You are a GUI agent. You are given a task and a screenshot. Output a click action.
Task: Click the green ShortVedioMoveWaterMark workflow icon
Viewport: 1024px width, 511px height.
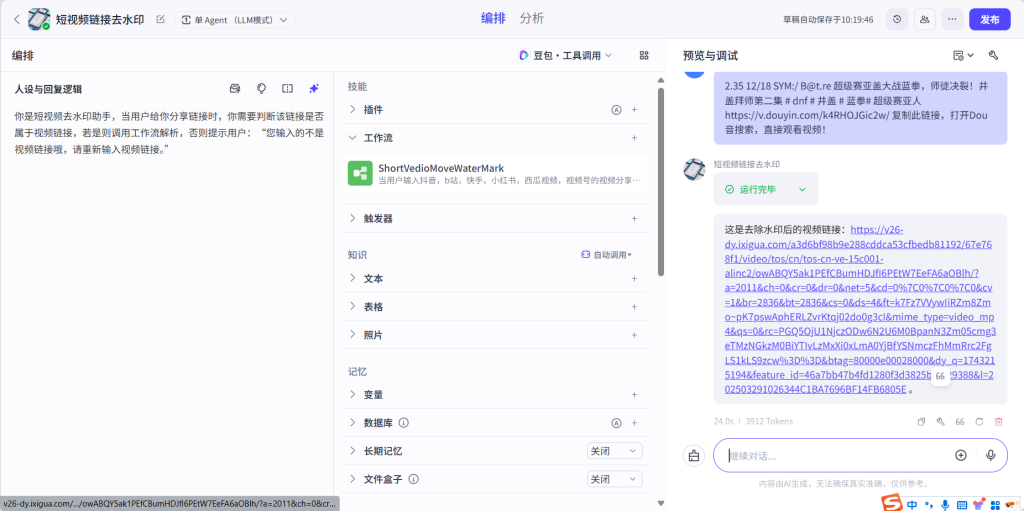[x=360, y=174]
